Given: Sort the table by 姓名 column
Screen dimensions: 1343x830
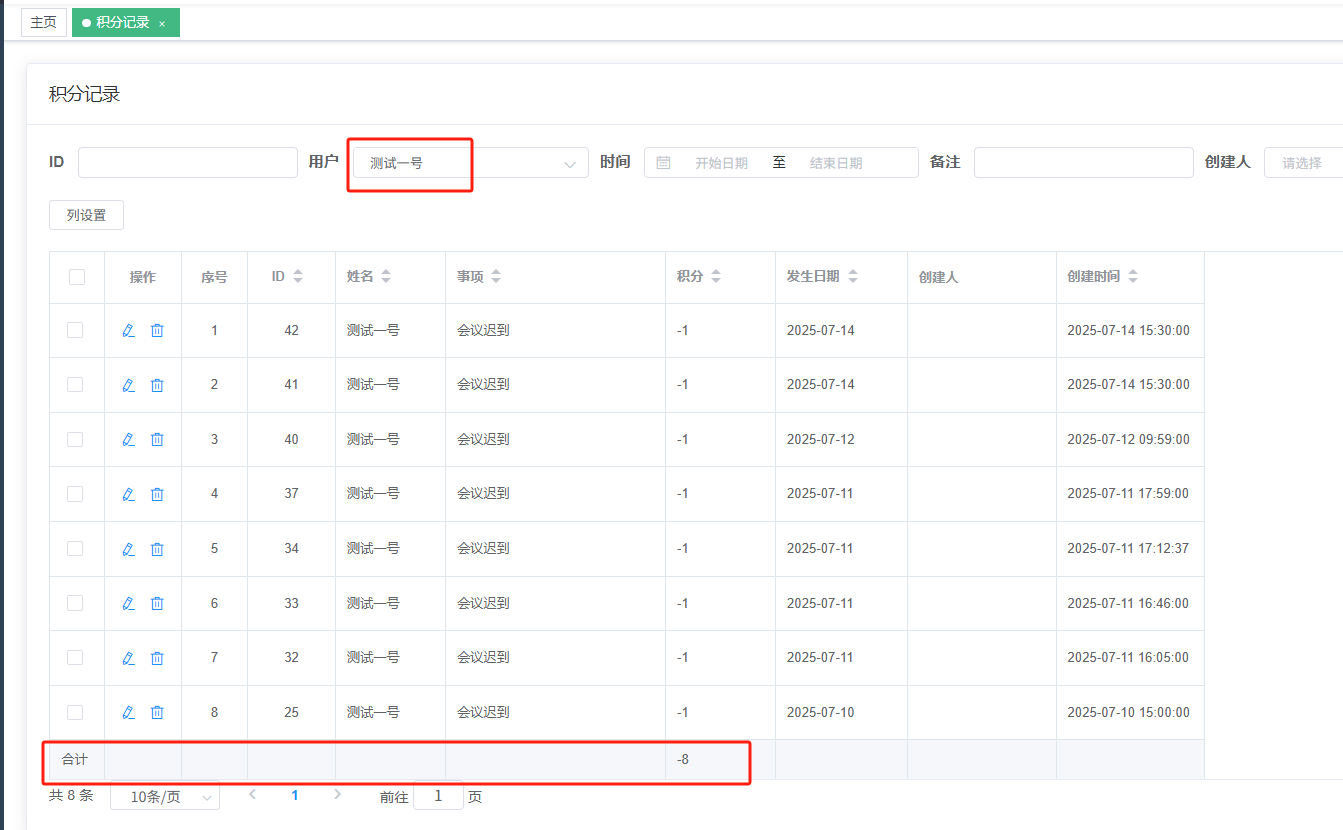Looking at the screenshot, I should (386, 277).
